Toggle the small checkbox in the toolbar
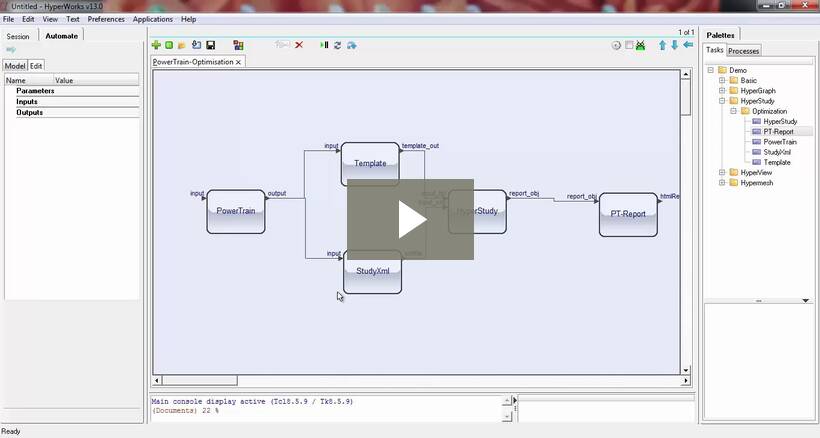The height and width of the screenshot is (438, 820). click(629, 45)
